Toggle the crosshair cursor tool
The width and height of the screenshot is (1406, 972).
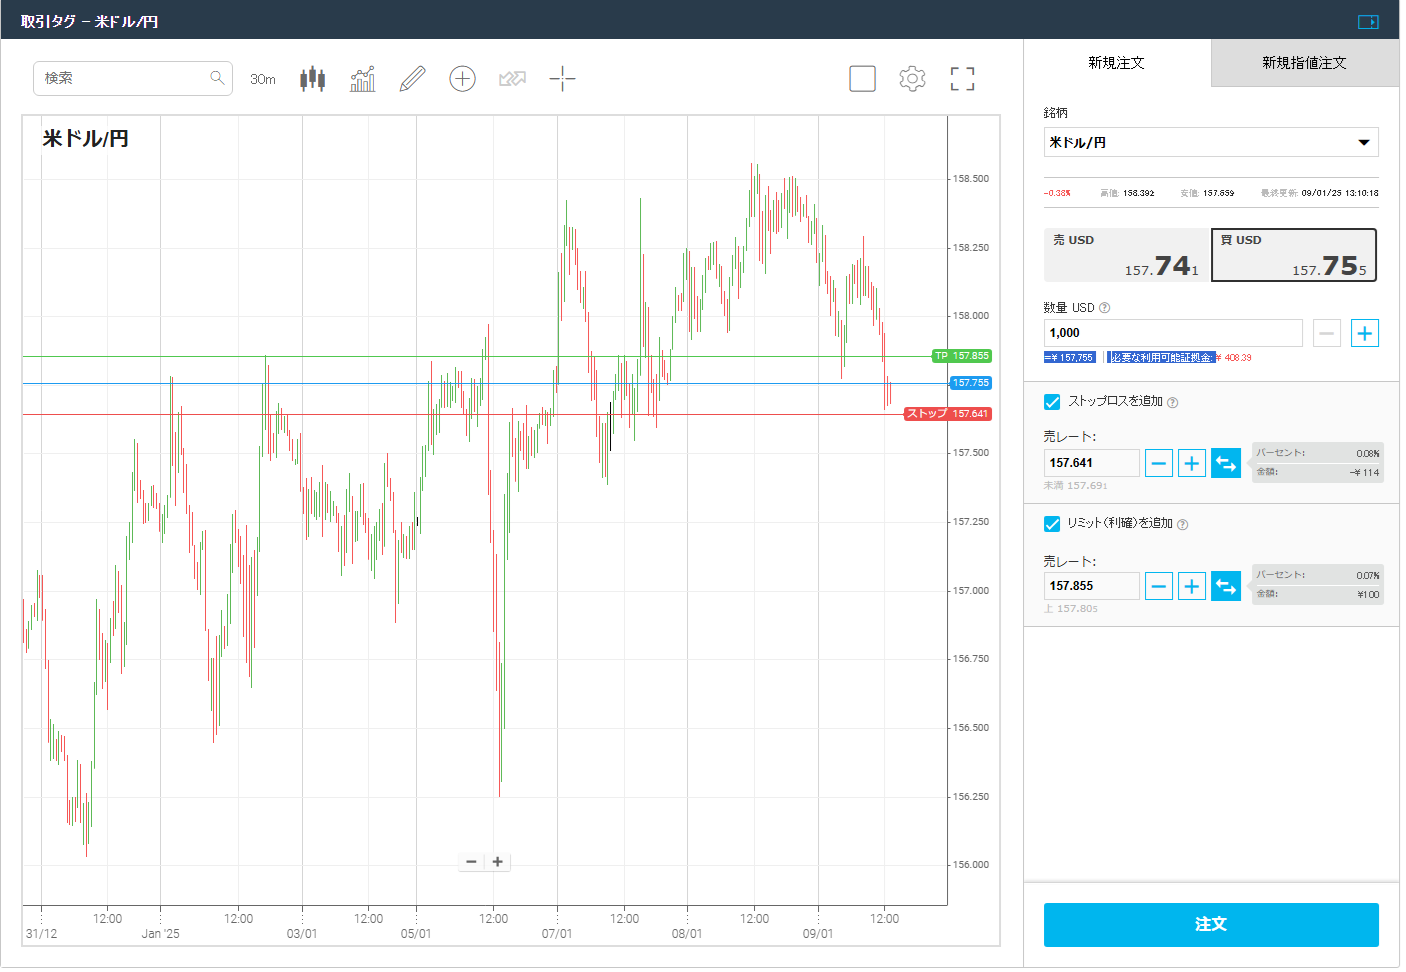562,78
